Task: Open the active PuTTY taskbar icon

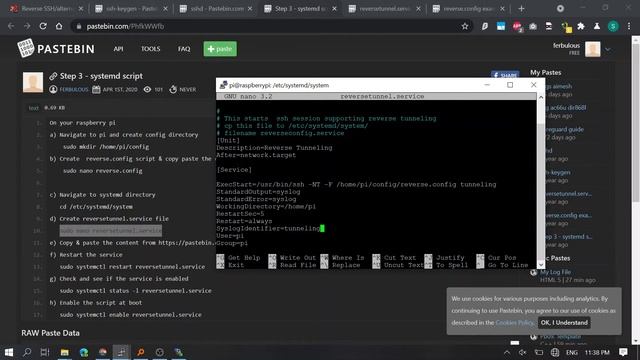Action: pyautogui.click(x=121, y=352)
